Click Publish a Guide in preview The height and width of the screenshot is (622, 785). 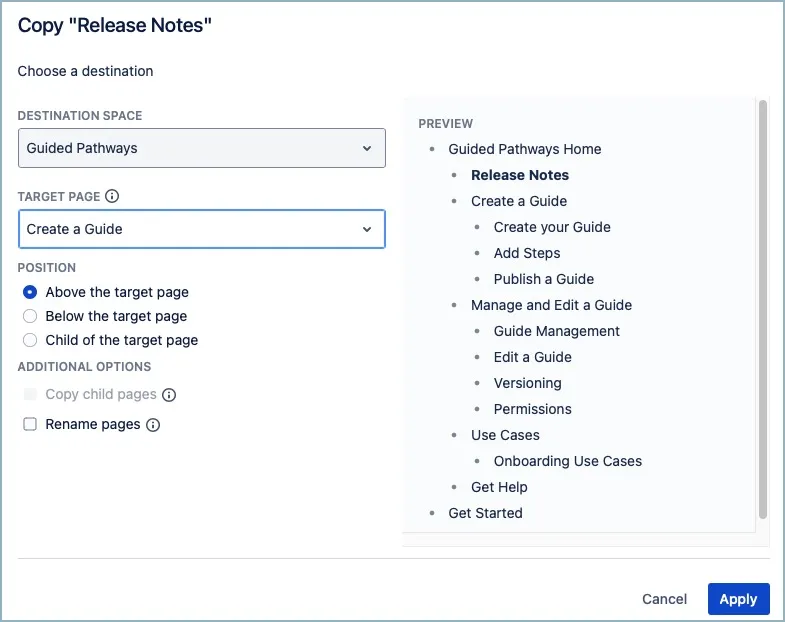click(x=544, y=279)
